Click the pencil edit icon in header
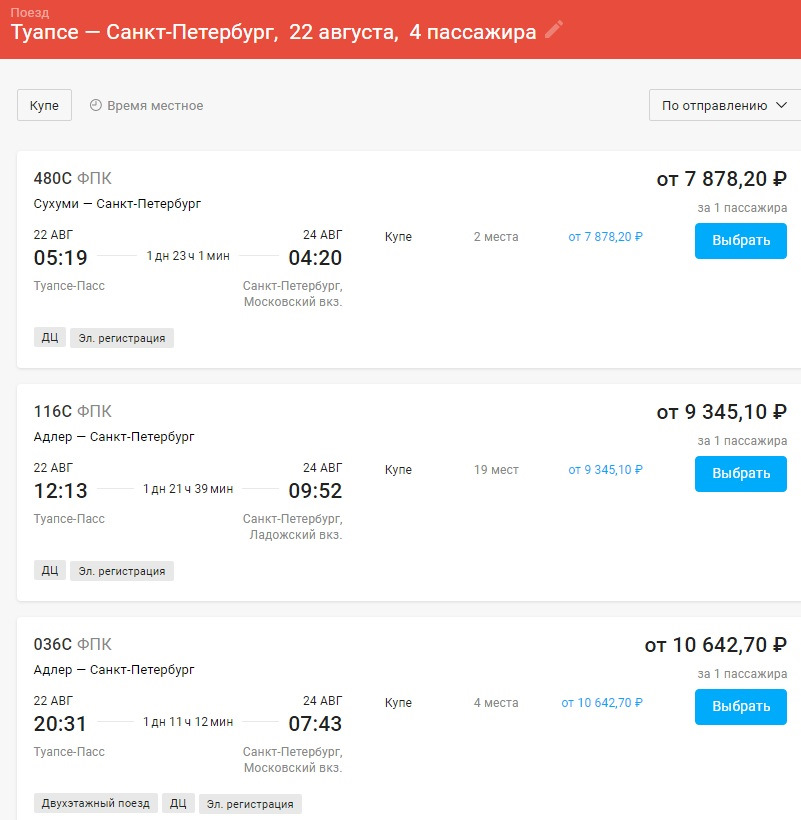The height and width of the screenshot is (820, 801). point(554,30)
